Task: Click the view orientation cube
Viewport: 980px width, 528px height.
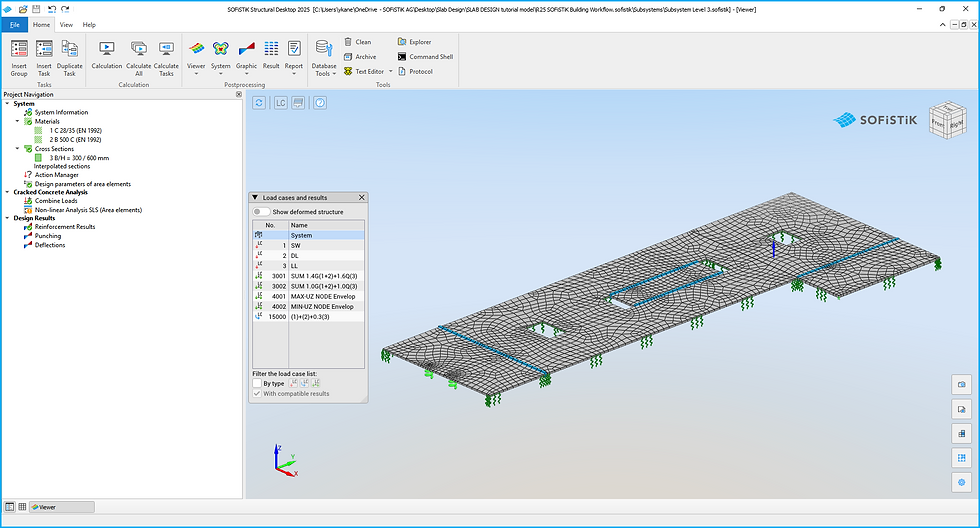Action: coord(947,120)
